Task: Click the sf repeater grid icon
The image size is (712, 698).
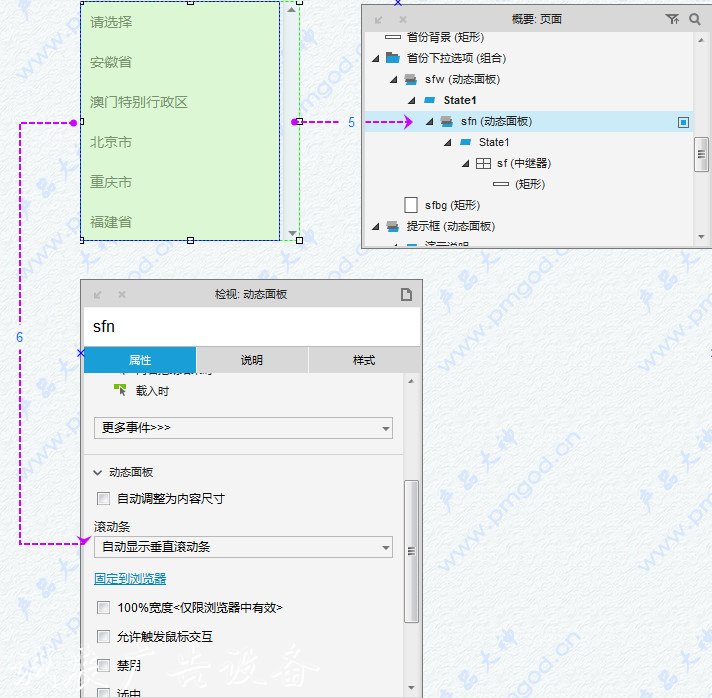Action: pos(483,163)
